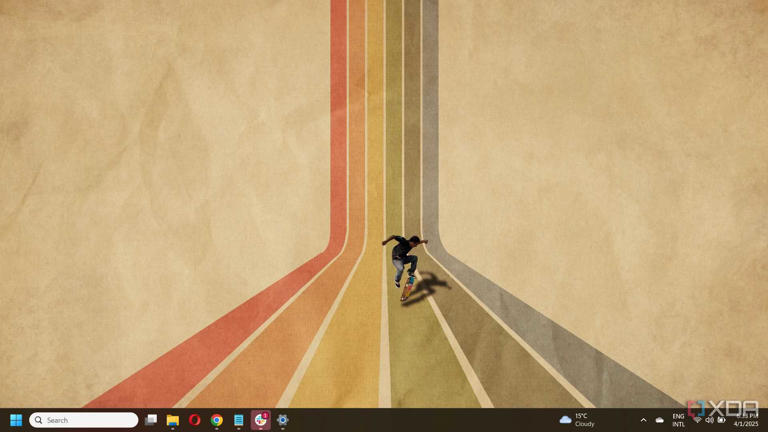Open Wi-Fi network quick settings
The height and width of the screenshot is (432, 768).
point(697,420)
